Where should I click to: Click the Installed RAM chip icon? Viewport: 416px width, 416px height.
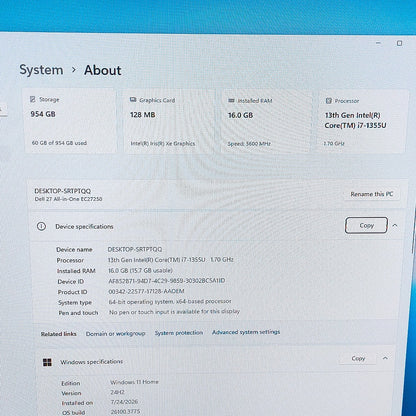click(x=231, y=100)
